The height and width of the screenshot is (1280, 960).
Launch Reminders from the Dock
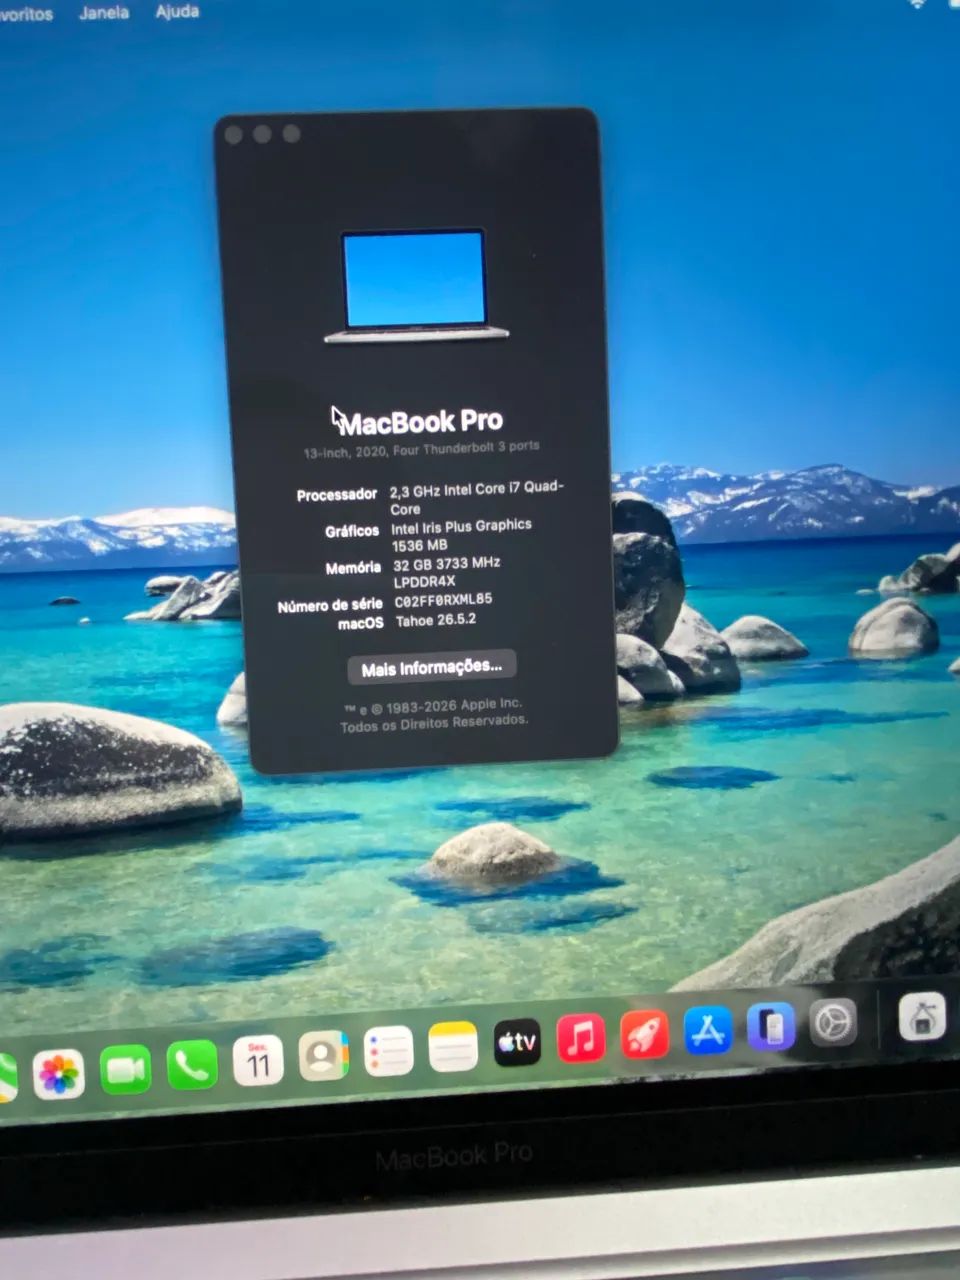[388, 1051]
